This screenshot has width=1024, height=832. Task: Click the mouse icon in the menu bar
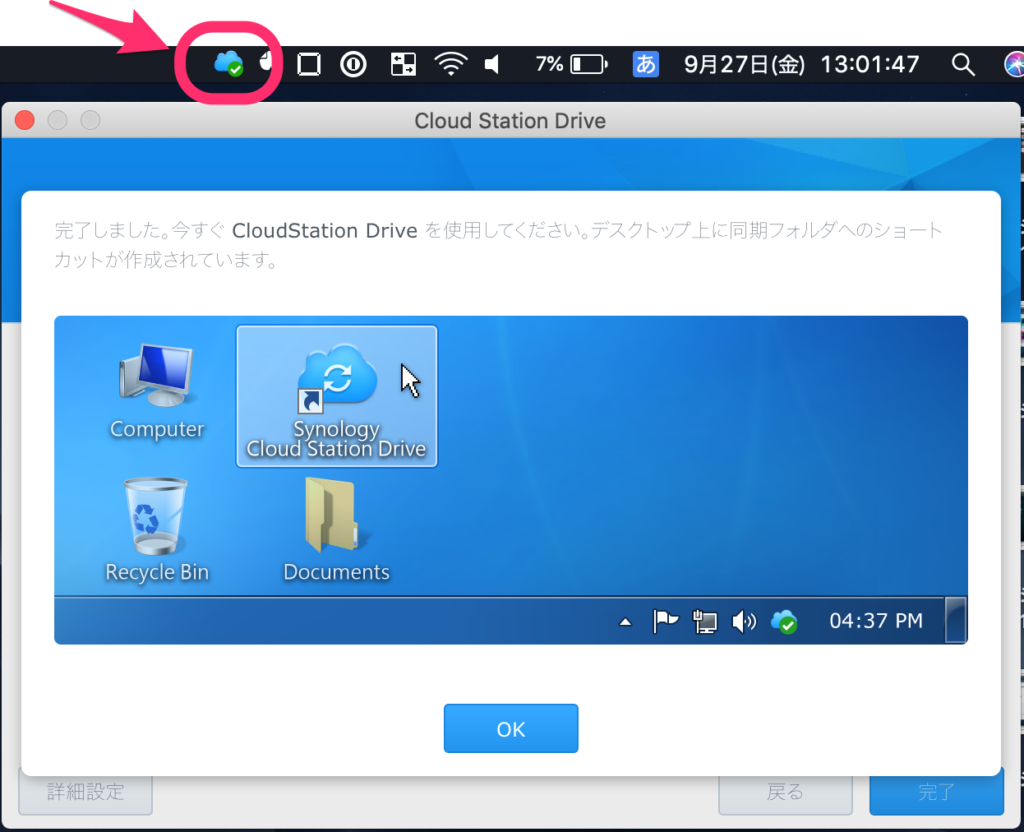(x=265, y=65)
